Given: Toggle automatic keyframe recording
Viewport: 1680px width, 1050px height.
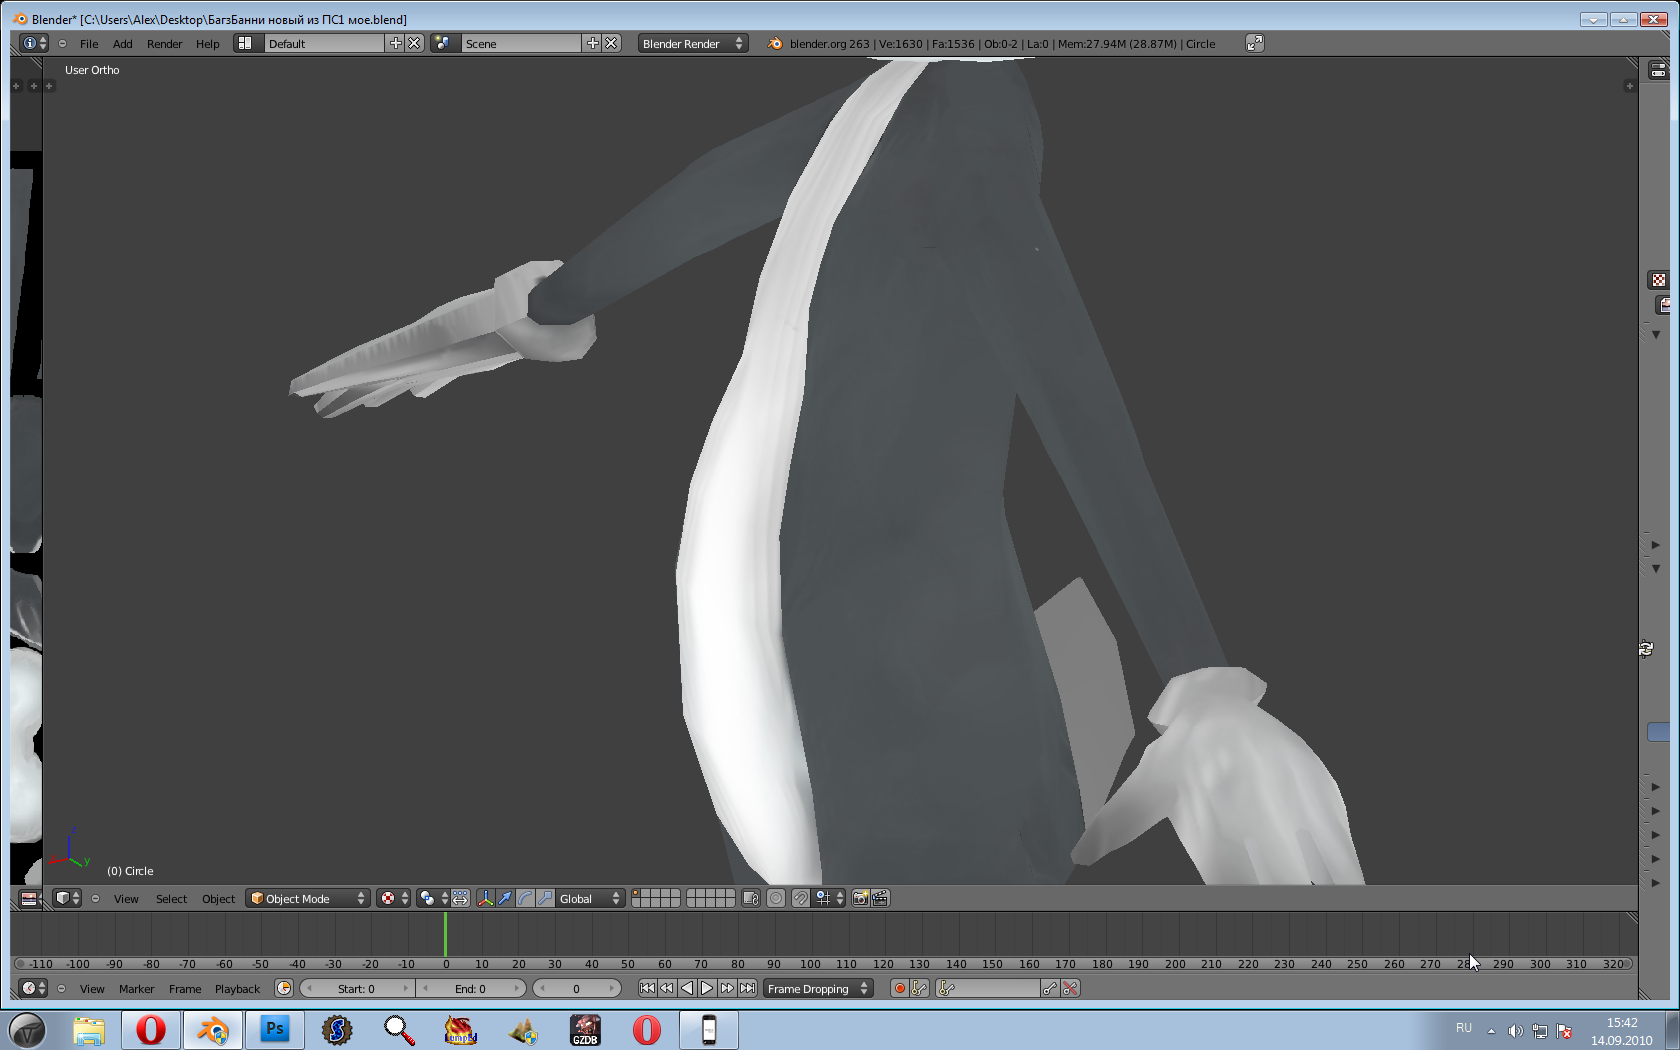Looking at the screenshot, I should 899,988.
